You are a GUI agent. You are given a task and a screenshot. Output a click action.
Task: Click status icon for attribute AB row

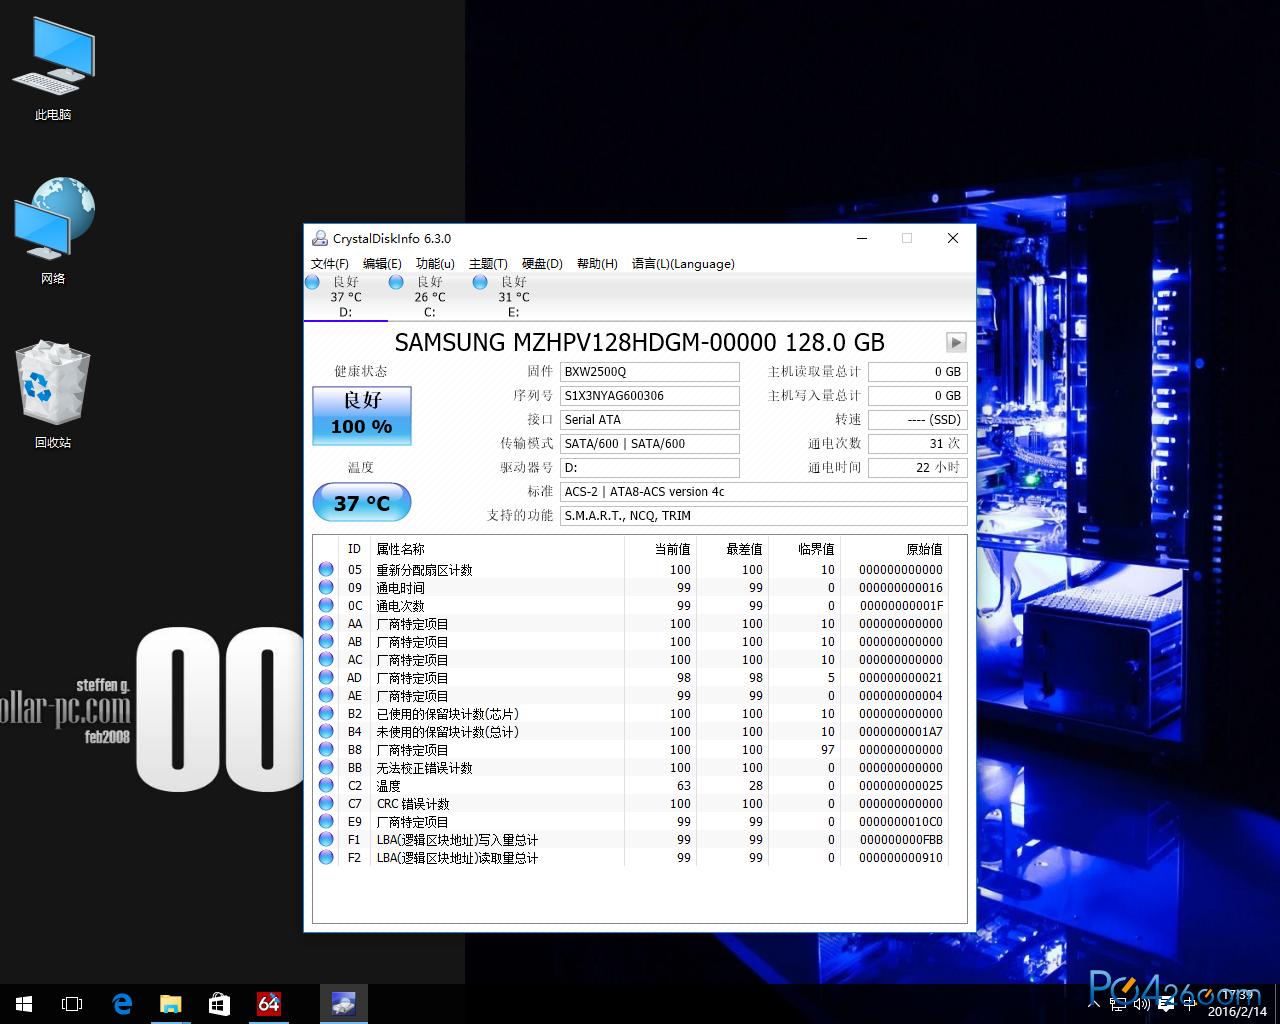point(326,641)
